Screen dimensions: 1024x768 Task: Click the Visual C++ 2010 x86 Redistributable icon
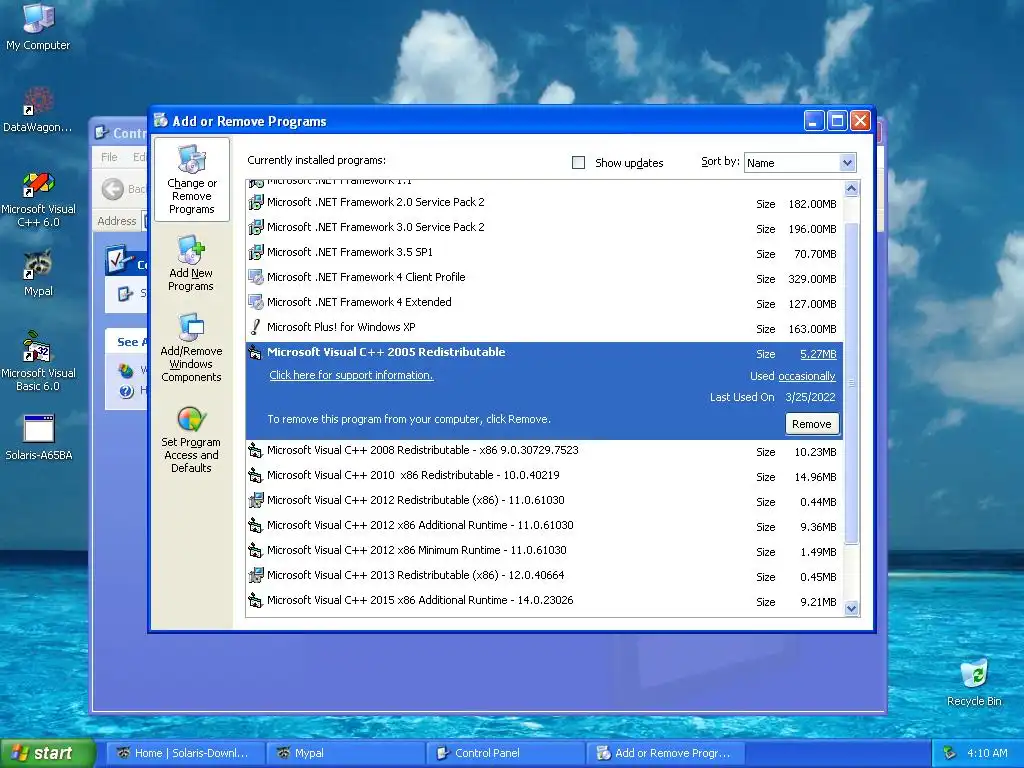255,475
